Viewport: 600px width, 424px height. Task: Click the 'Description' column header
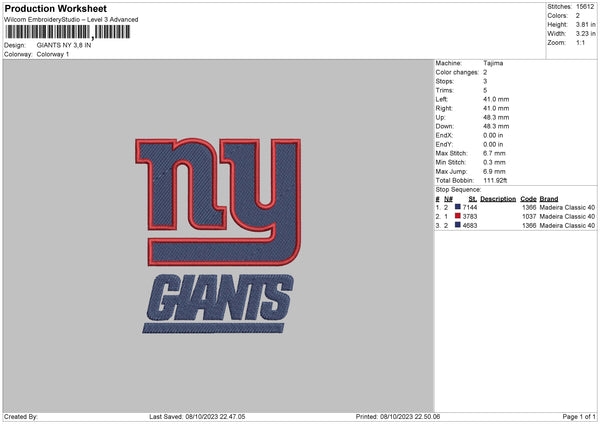pyautogui.click(x=498, y=199)
